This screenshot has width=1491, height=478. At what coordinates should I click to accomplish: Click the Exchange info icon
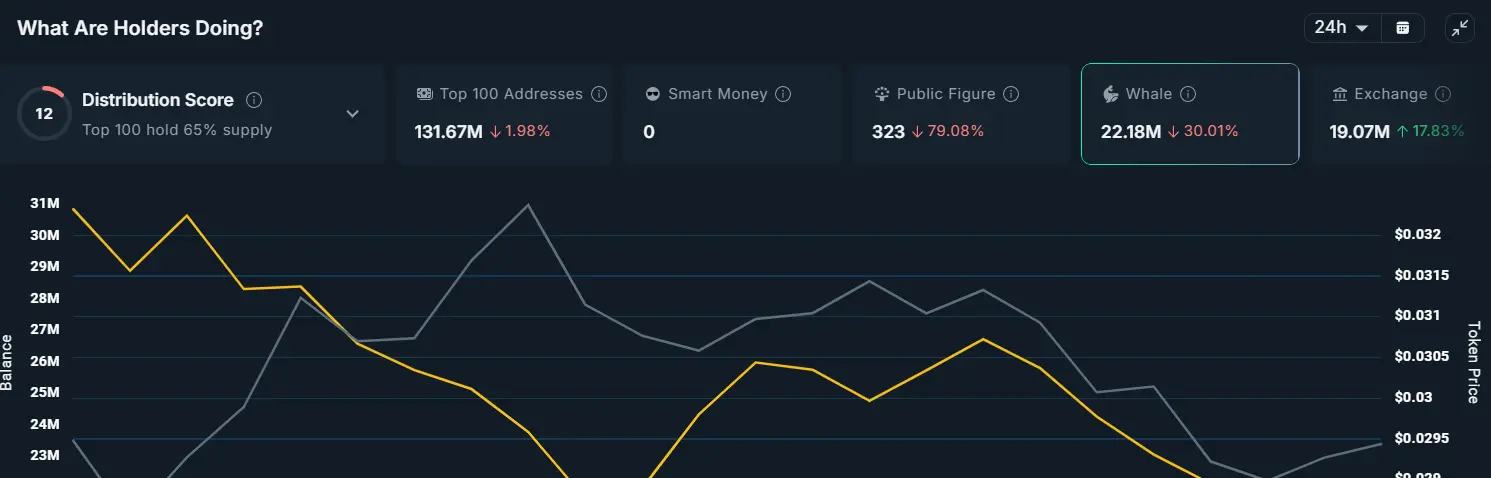(1443, 94)
